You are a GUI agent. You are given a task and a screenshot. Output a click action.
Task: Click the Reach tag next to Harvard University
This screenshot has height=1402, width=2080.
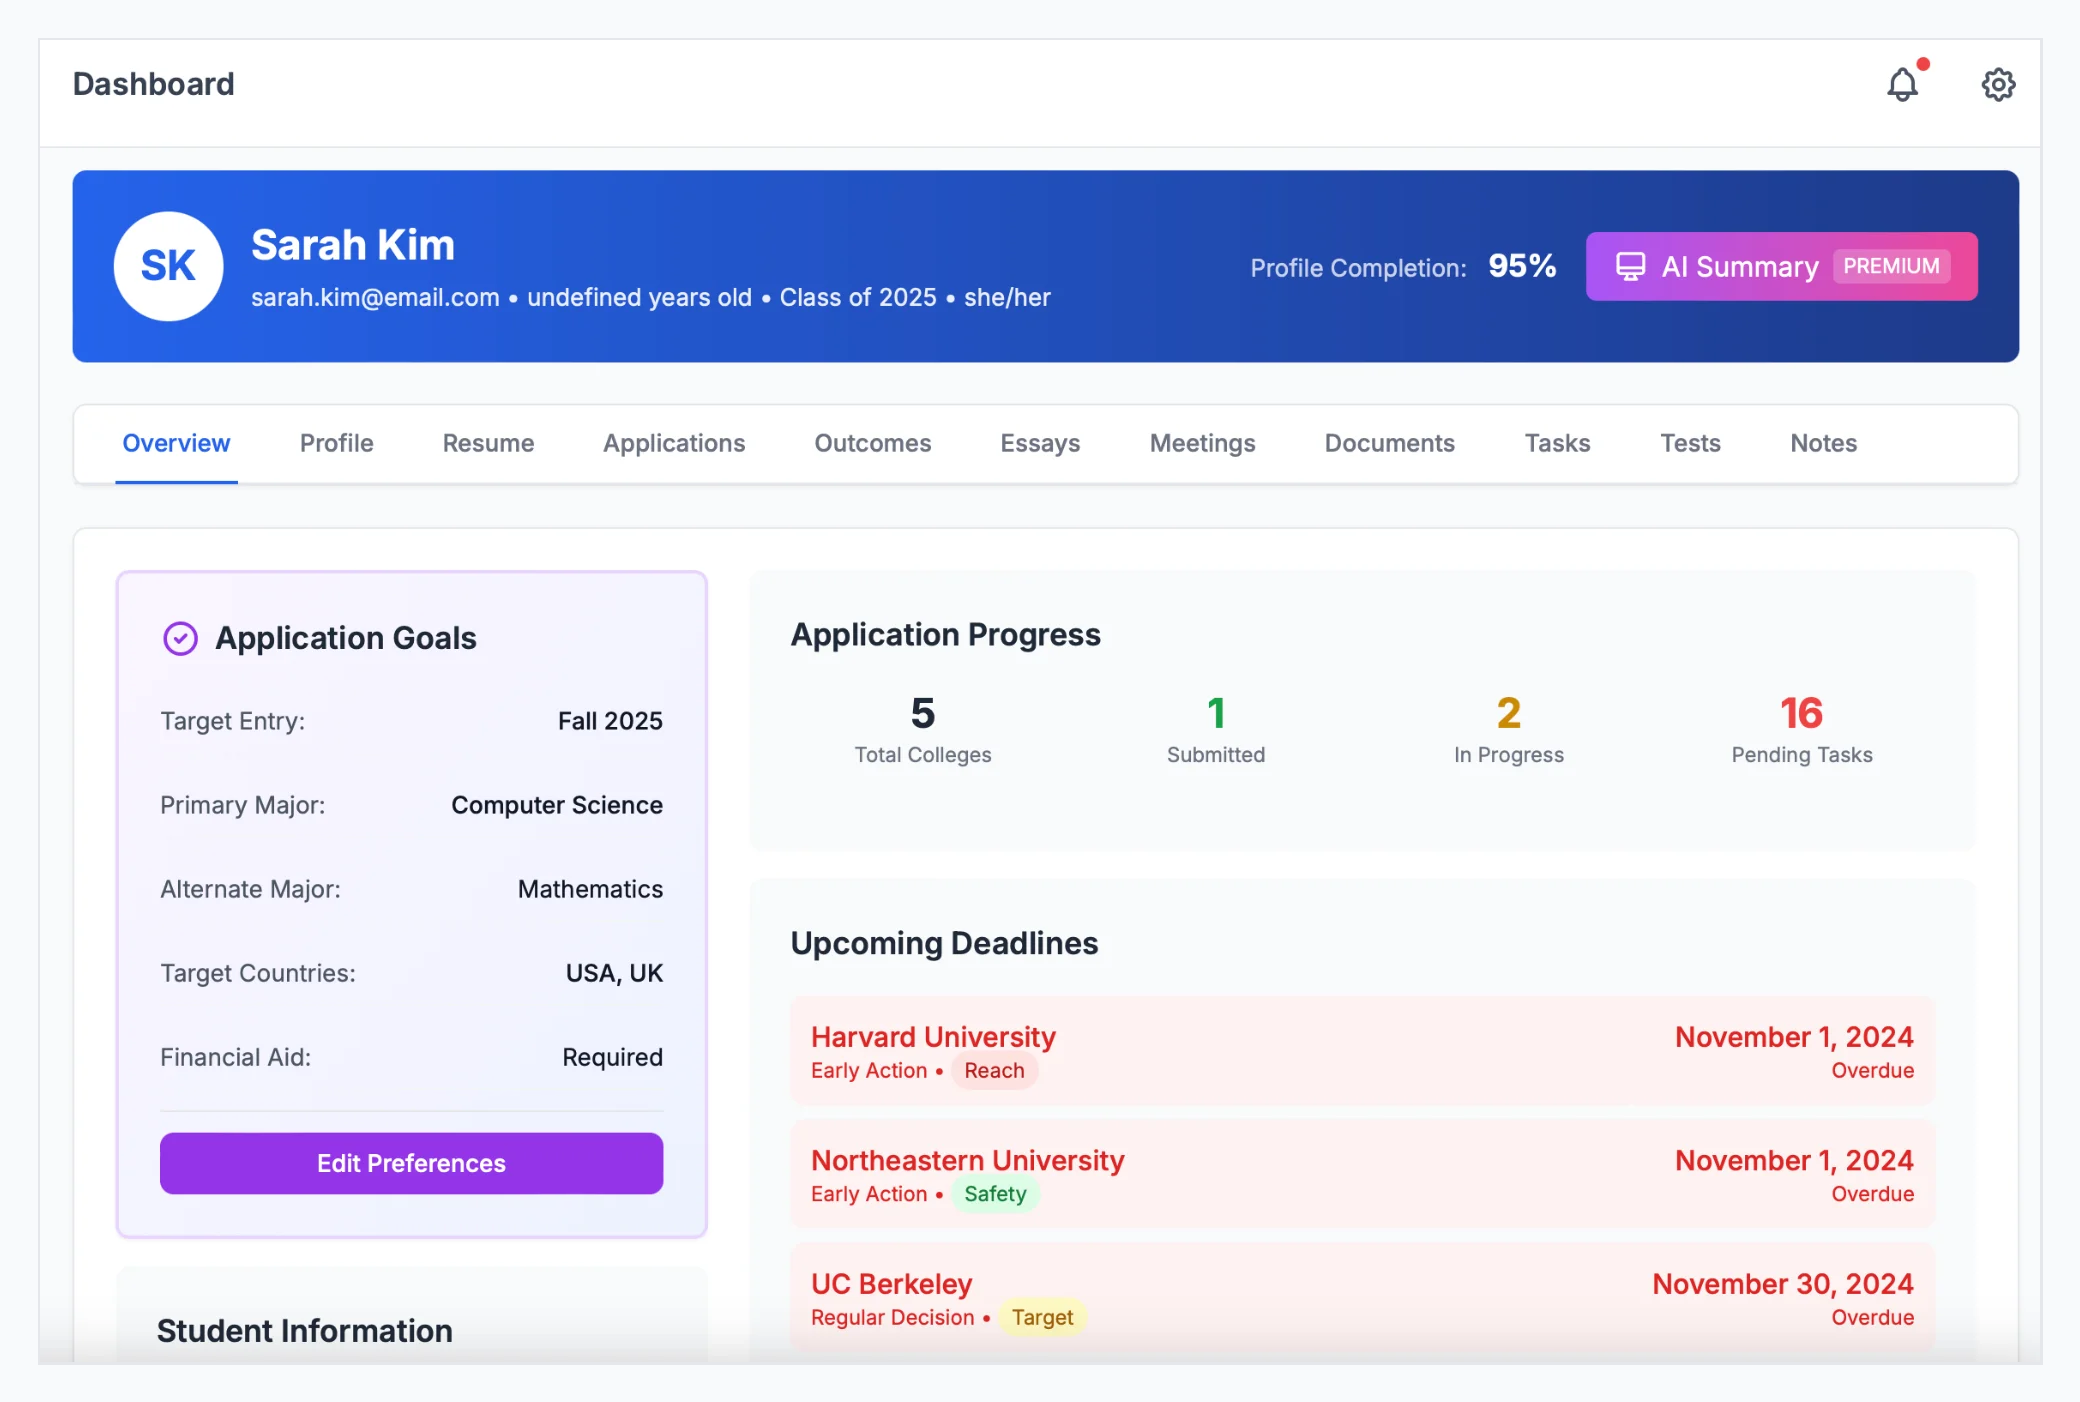995,1070
